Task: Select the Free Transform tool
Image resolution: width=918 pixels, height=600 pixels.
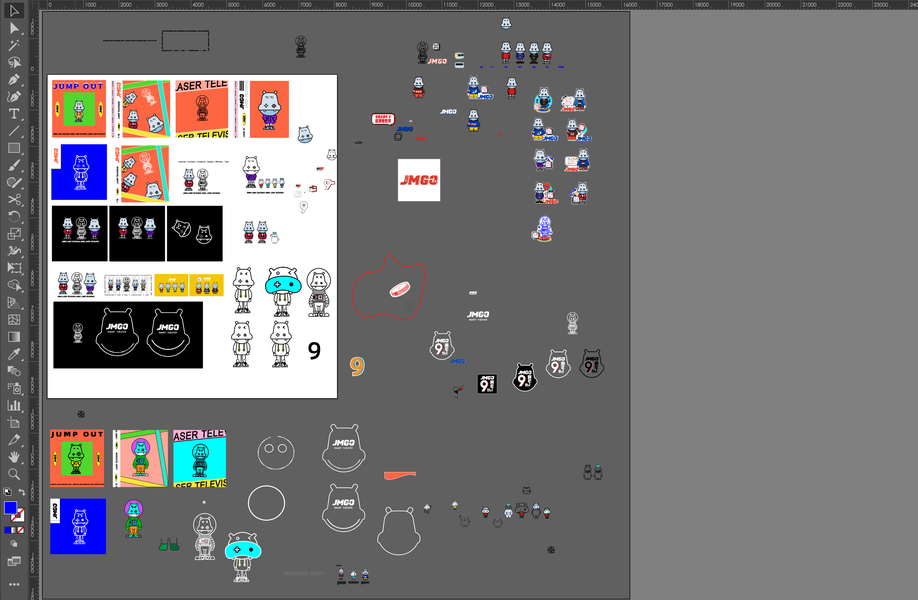Action: (13, 268)
